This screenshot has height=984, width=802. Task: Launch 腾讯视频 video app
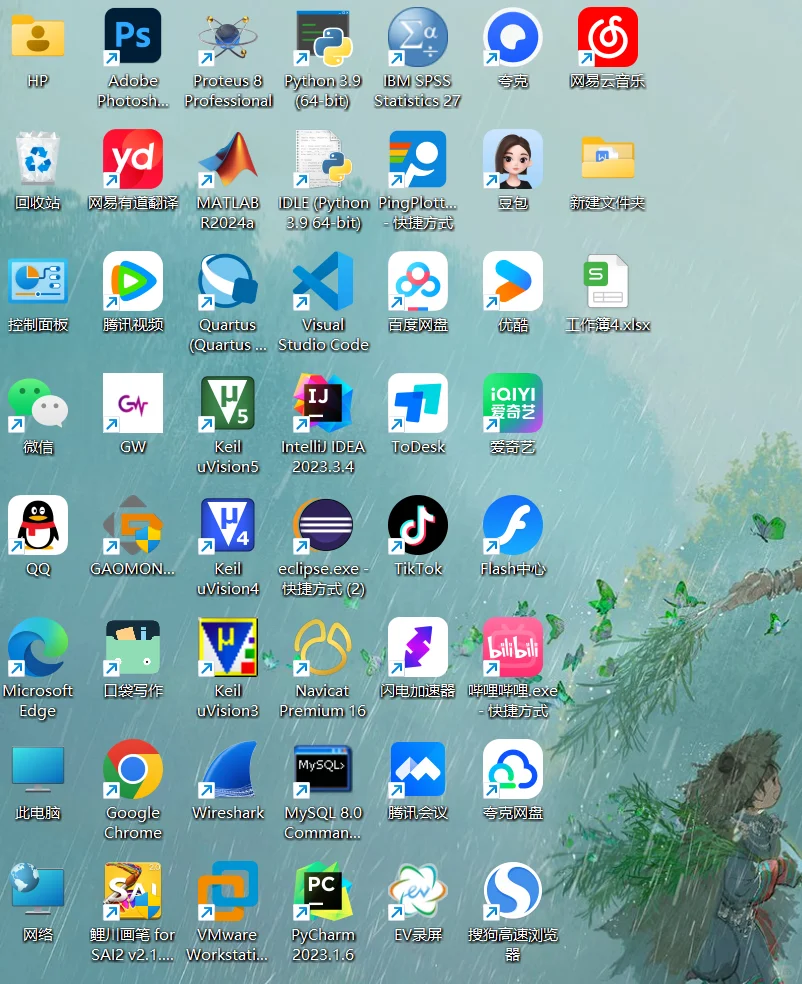(x=132, y=281)
